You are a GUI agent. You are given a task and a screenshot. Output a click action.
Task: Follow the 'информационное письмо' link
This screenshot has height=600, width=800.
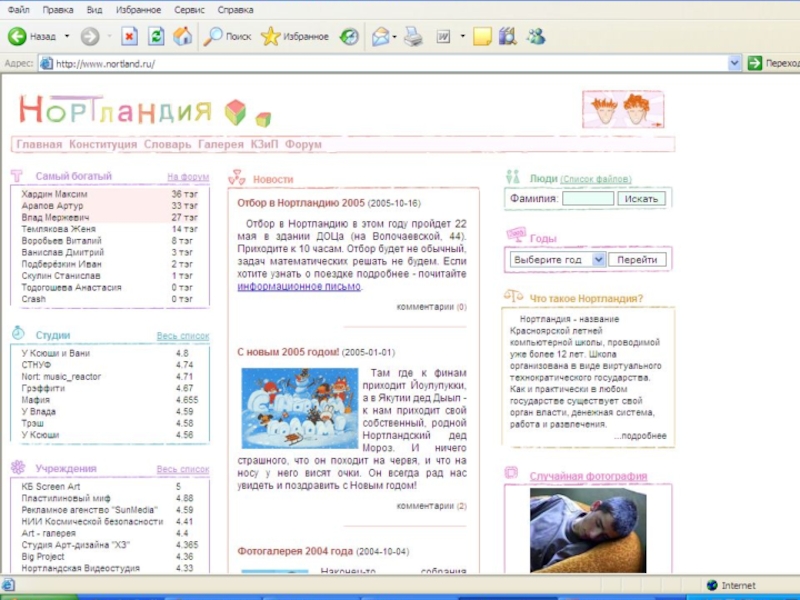tap(299, 286)
